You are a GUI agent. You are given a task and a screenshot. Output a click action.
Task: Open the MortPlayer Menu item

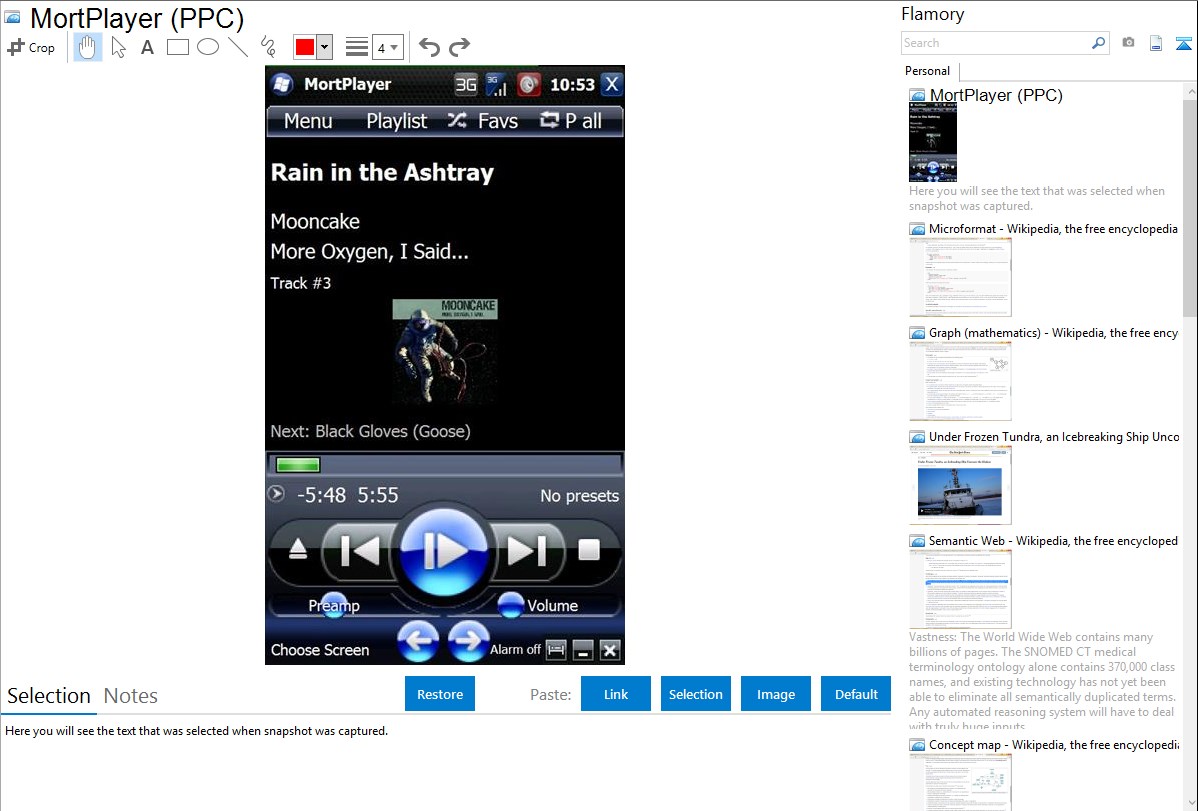tap(308, 121)
